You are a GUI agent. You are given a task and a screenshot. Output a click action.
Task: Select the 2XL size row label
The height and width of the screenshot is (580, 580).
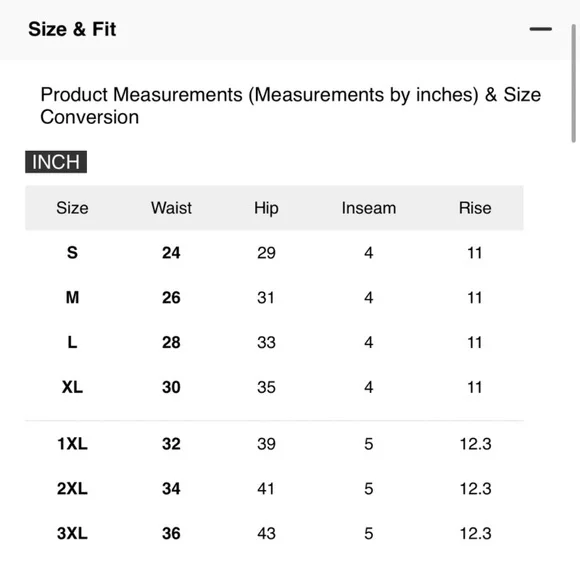pos(72,489)
